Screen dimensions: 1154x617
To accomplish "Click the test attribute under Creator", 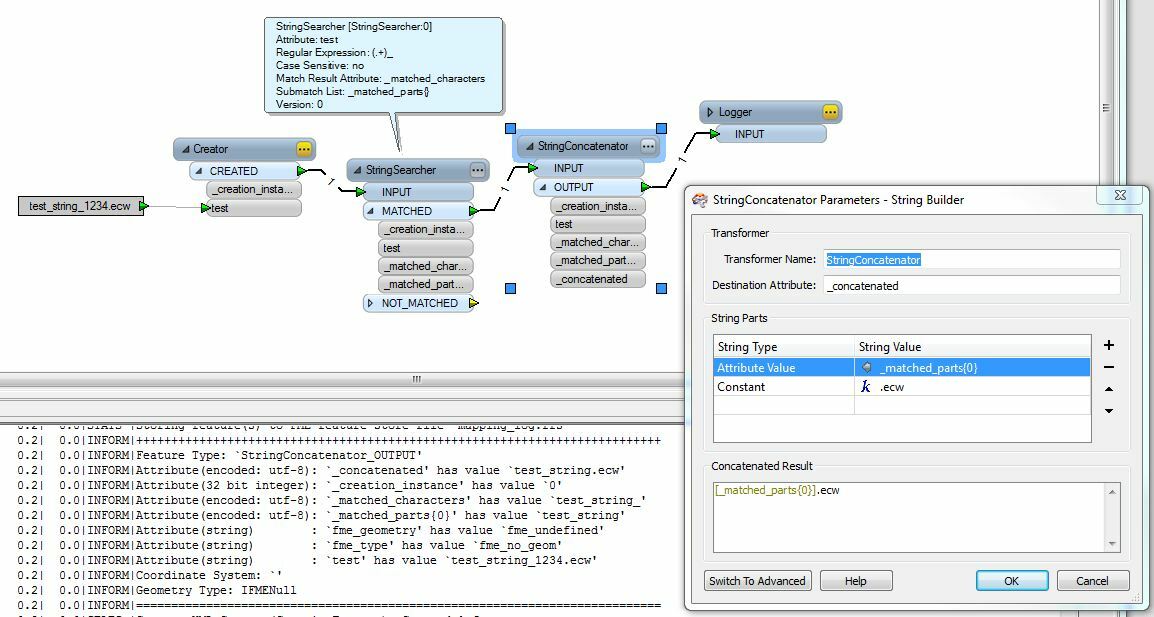I will tap(253, 208).
